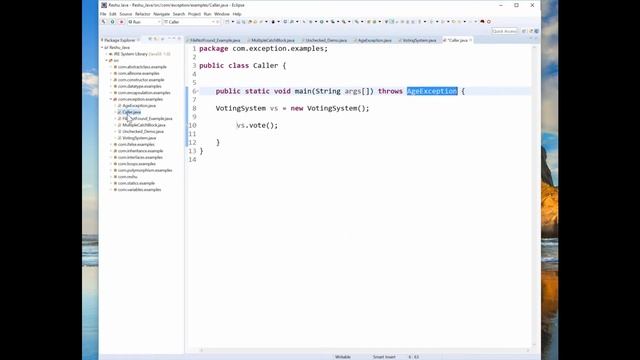Select com.inheritance.example package

click(140, 151)
